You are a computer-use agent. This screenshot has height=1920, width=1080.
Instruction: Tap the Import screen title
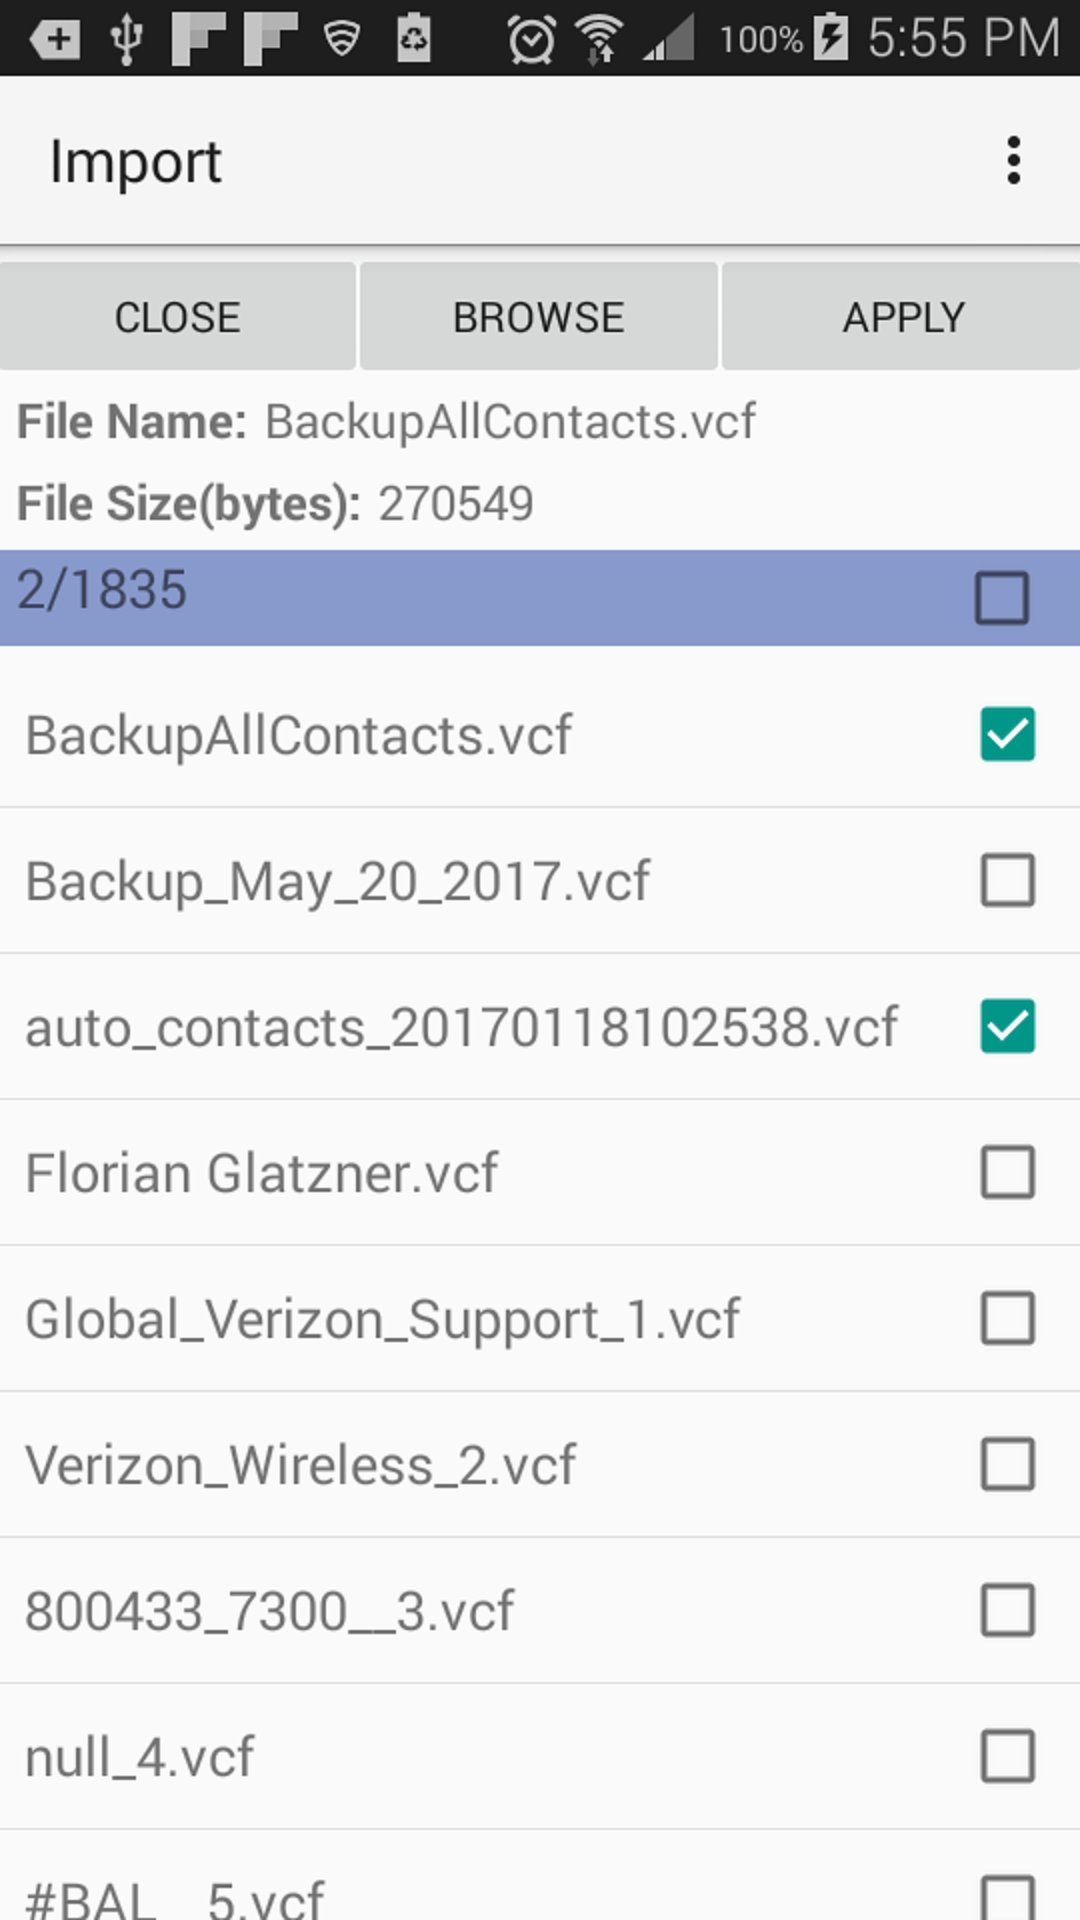pyautogui.click(x=136, y=160)
